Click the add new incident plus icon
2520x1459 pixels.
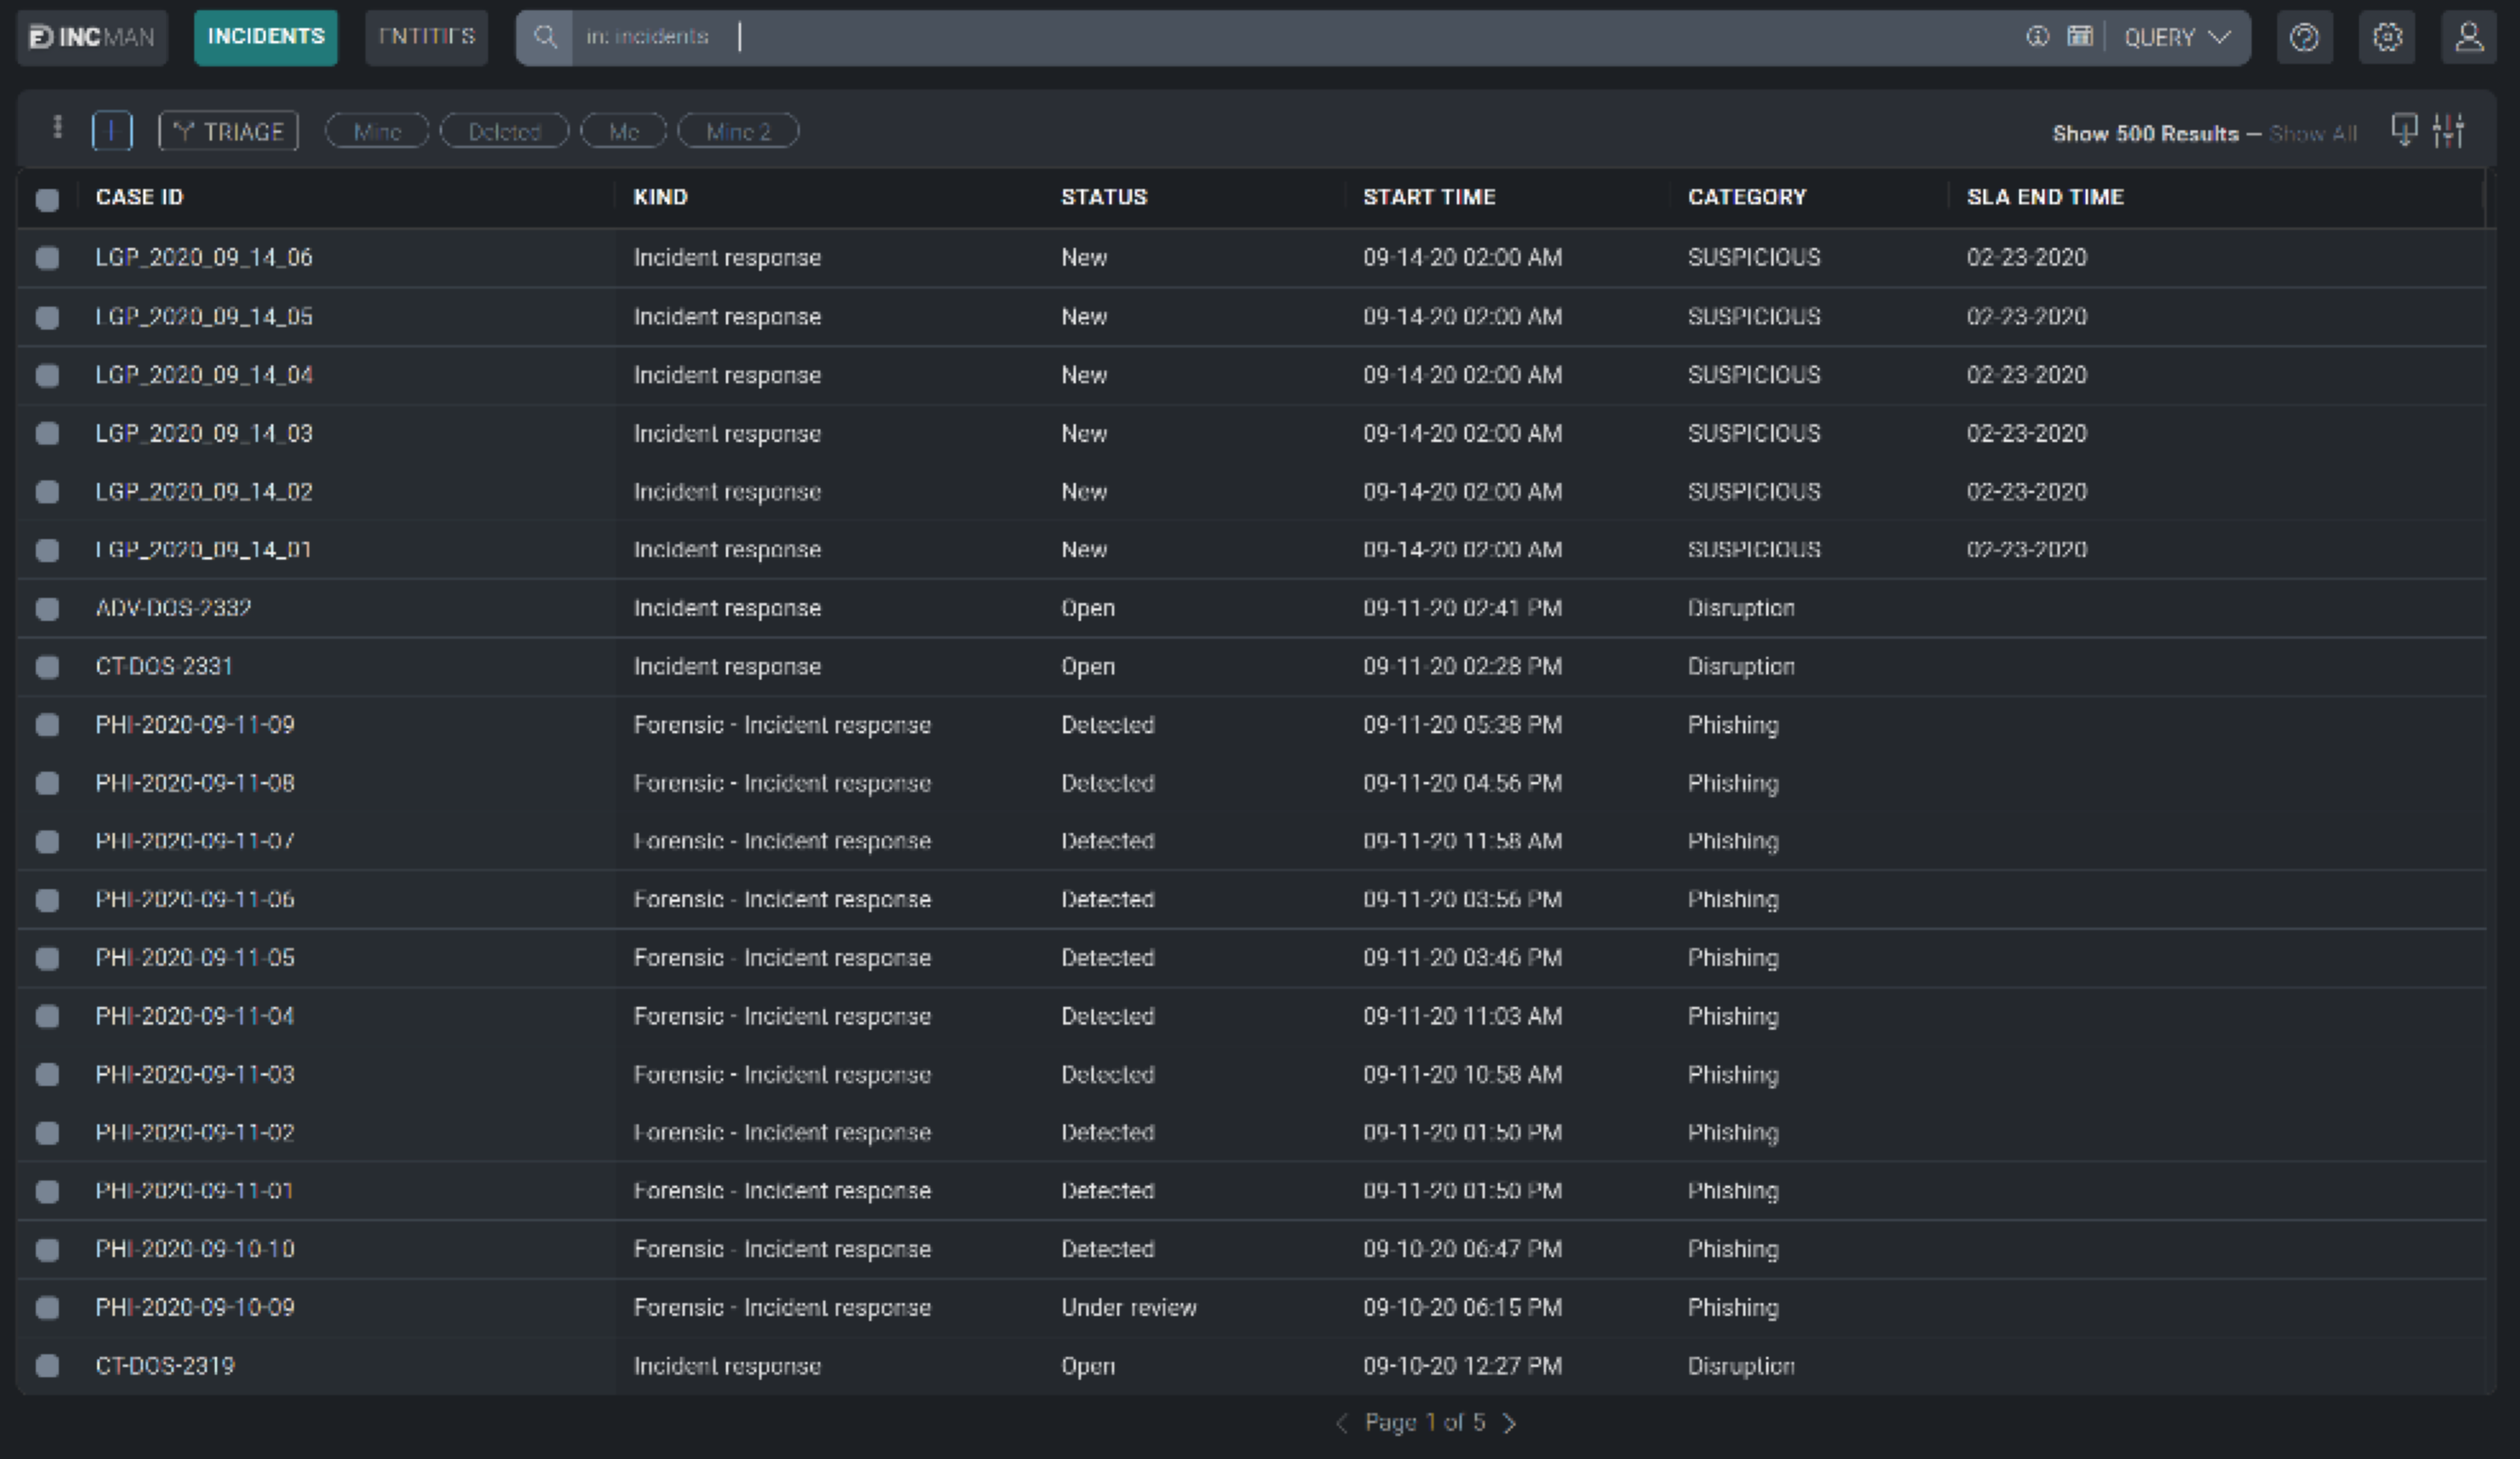[112, 131]
